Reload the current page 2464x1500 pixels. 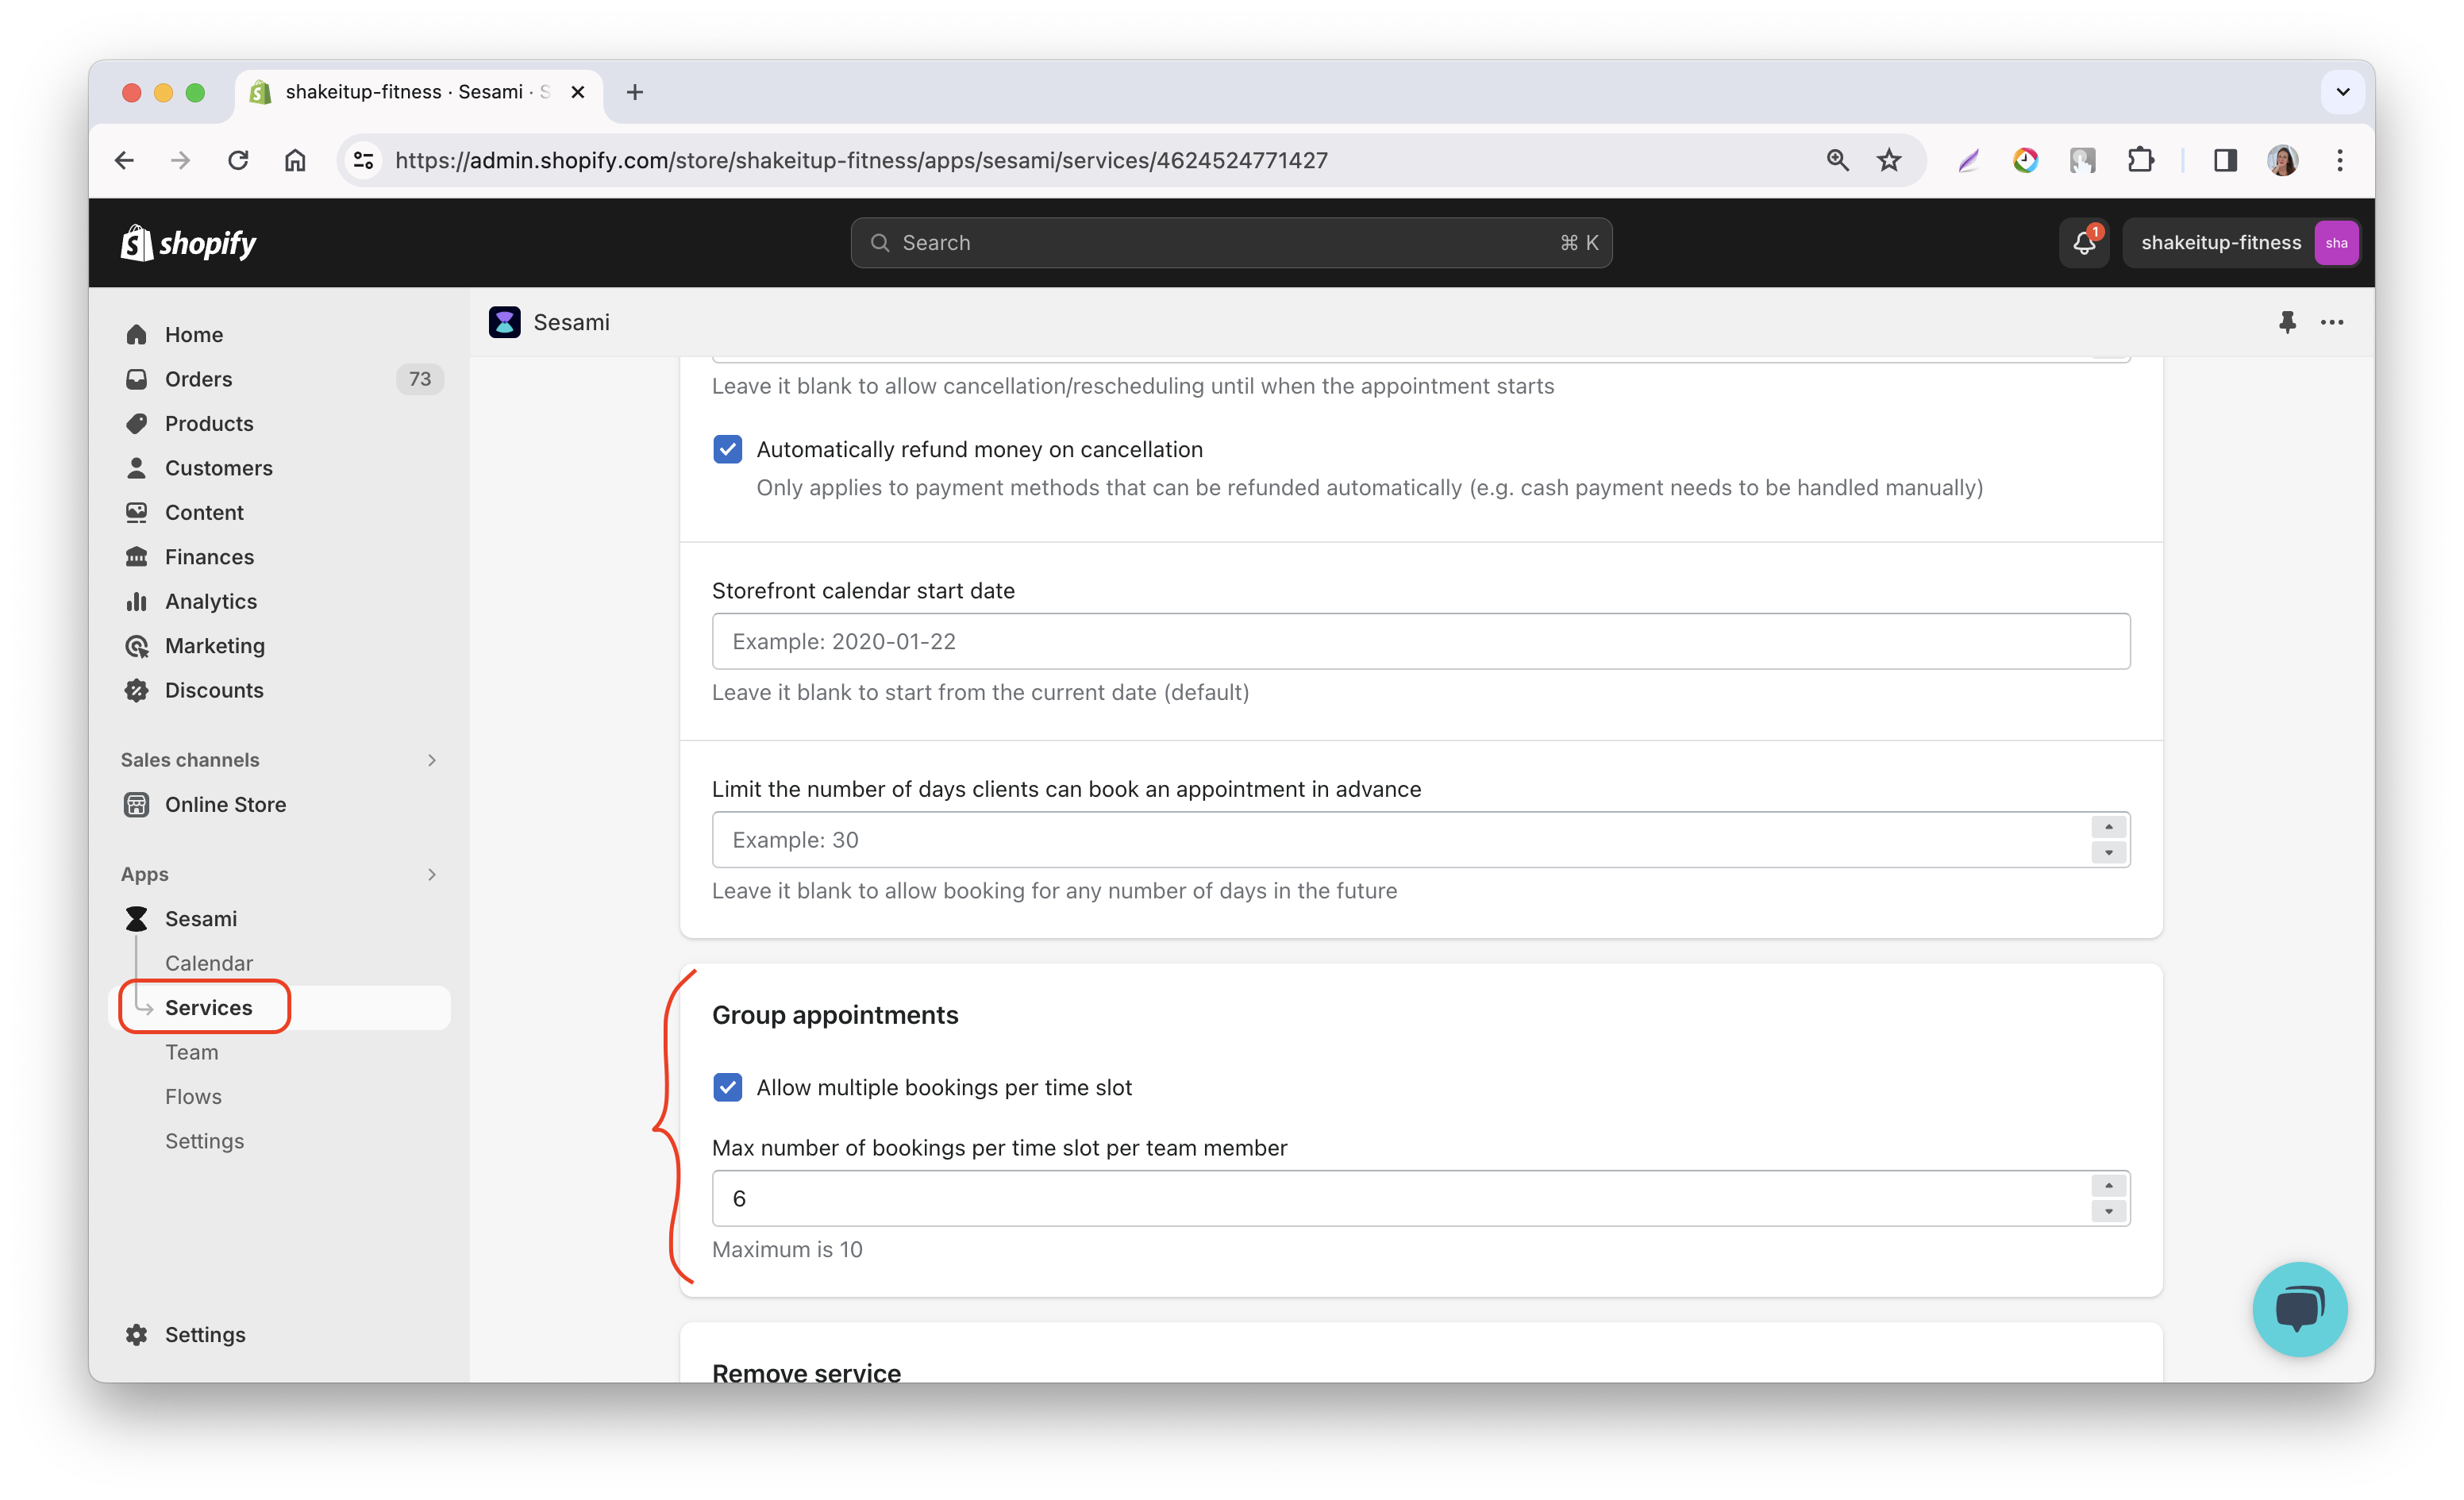click(x=237, y=160)
